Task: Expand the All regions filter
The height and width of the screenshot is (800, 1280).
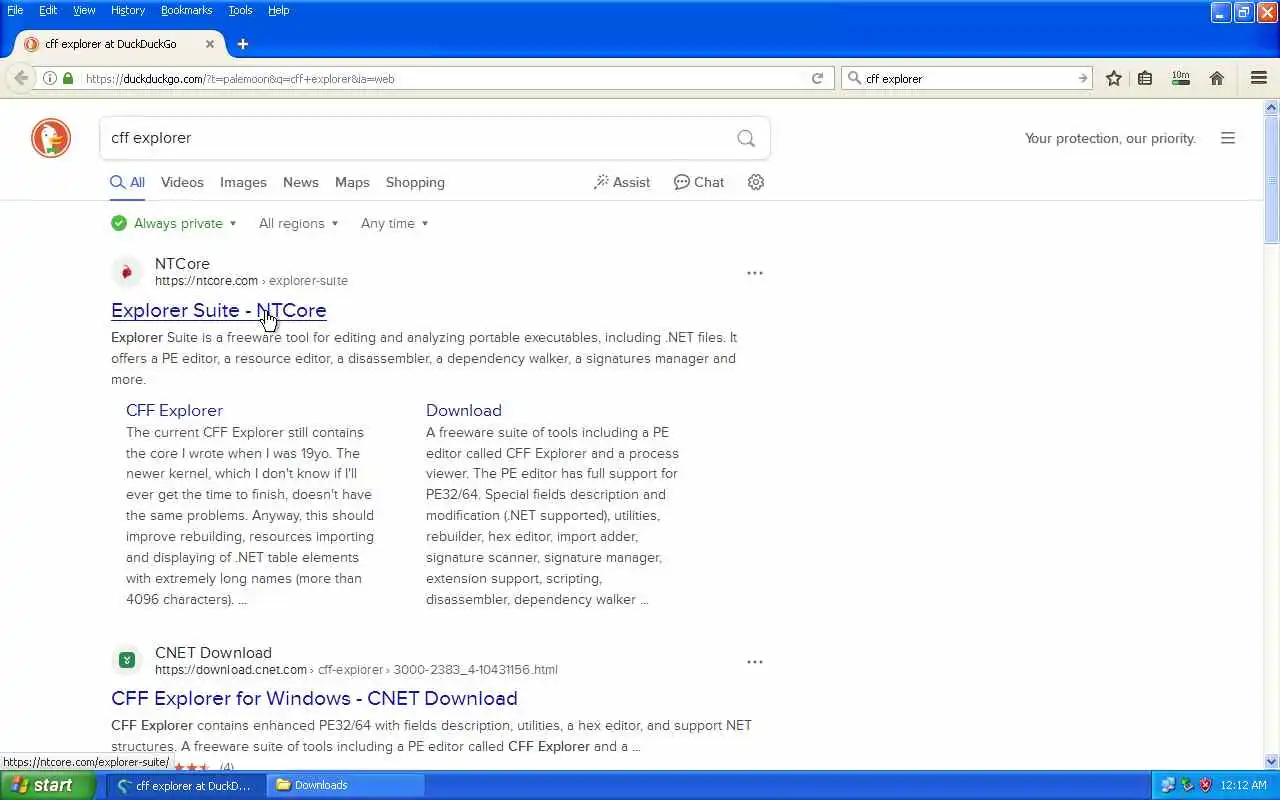Action: click(x=298, y=223)
